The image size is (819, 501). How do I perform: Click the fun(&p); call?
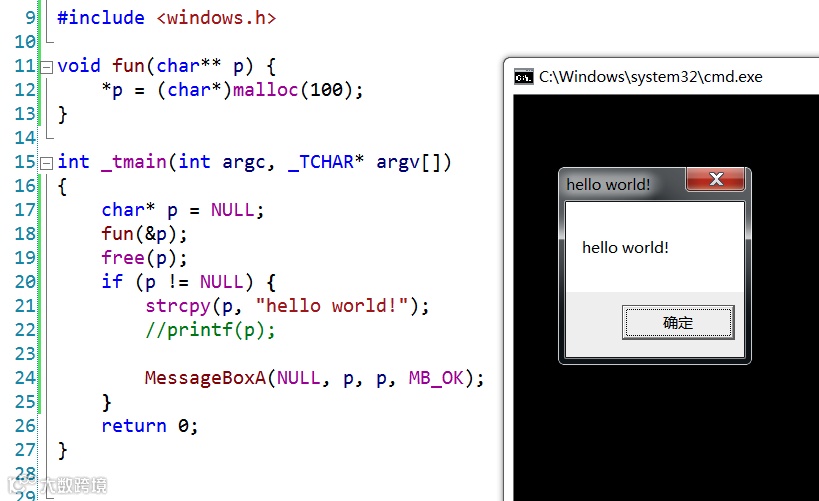point(144,234)
